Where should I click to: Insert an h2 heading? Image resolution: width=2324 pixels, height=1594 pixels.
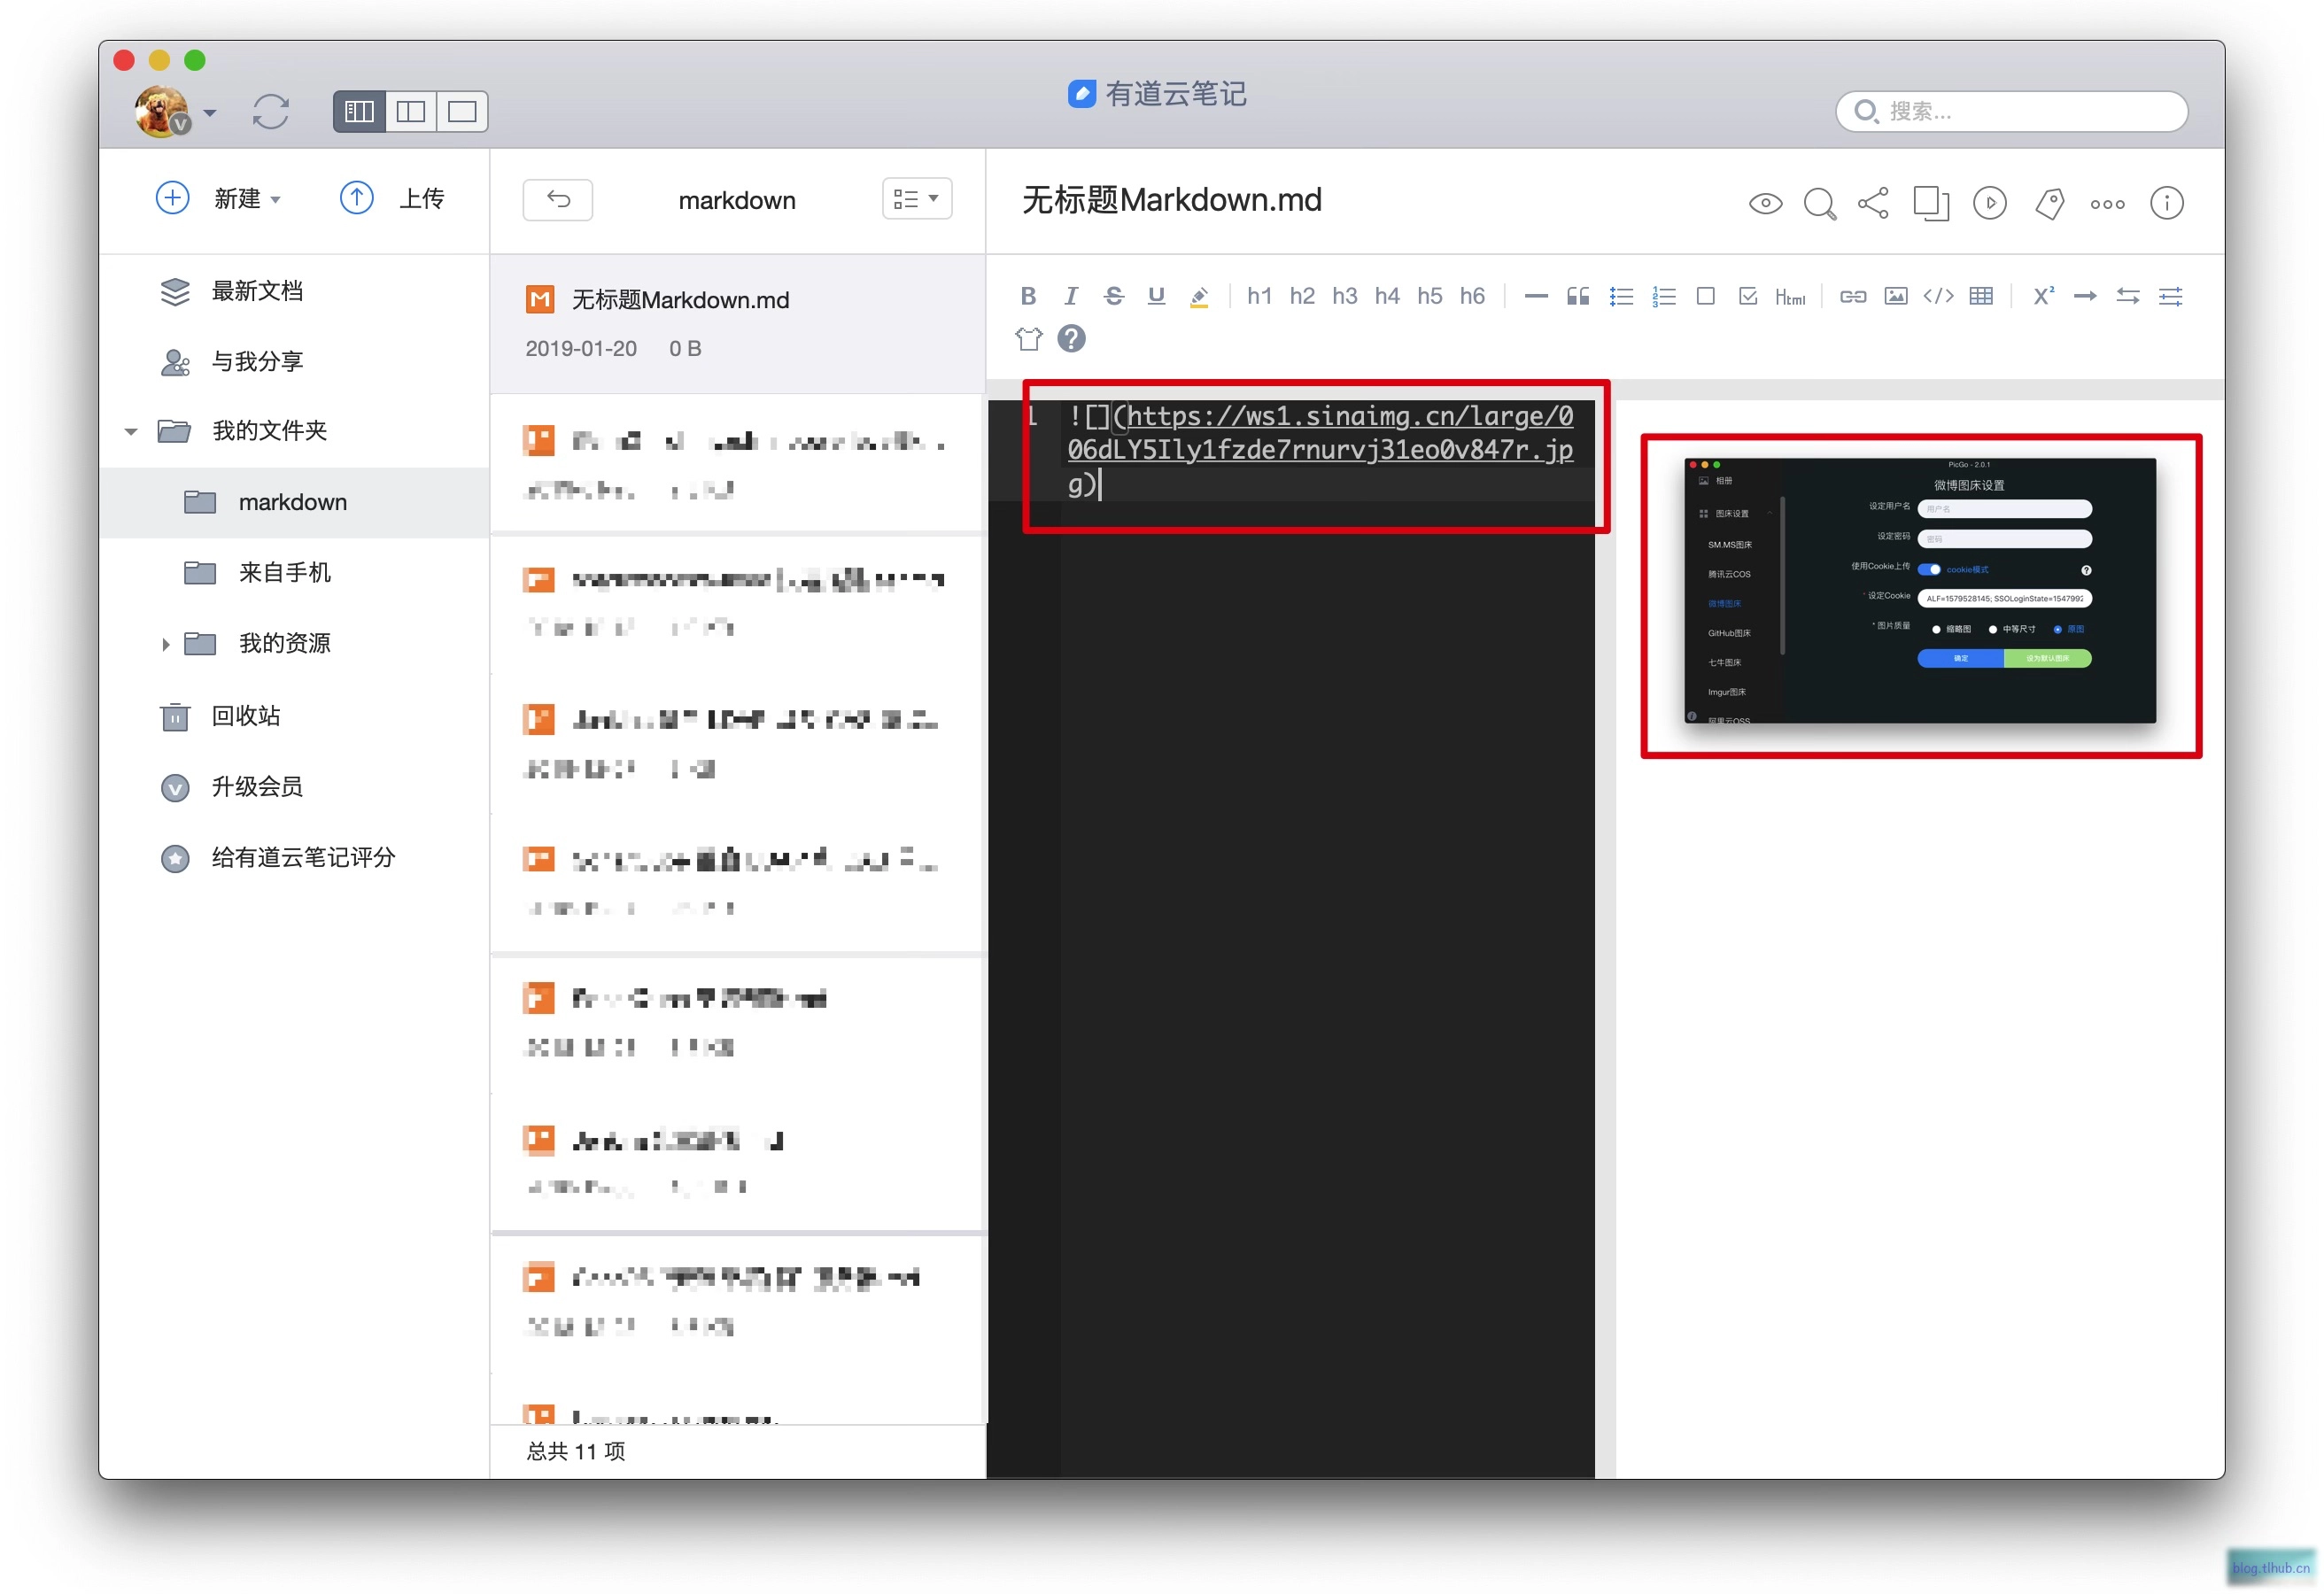click(x=1302, y=296)
